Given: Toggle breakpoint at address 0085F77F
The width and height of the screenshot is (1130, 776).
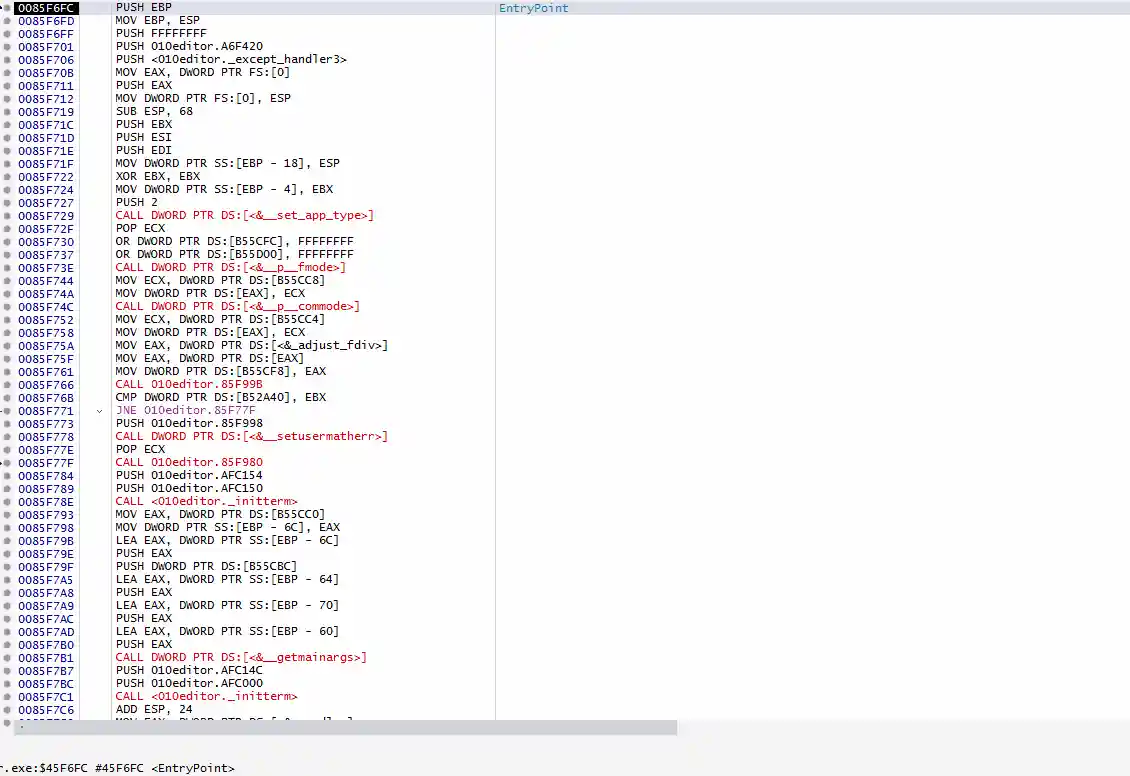Looking at the screenshot, I should pyautogui.click(x=9, y=463).
